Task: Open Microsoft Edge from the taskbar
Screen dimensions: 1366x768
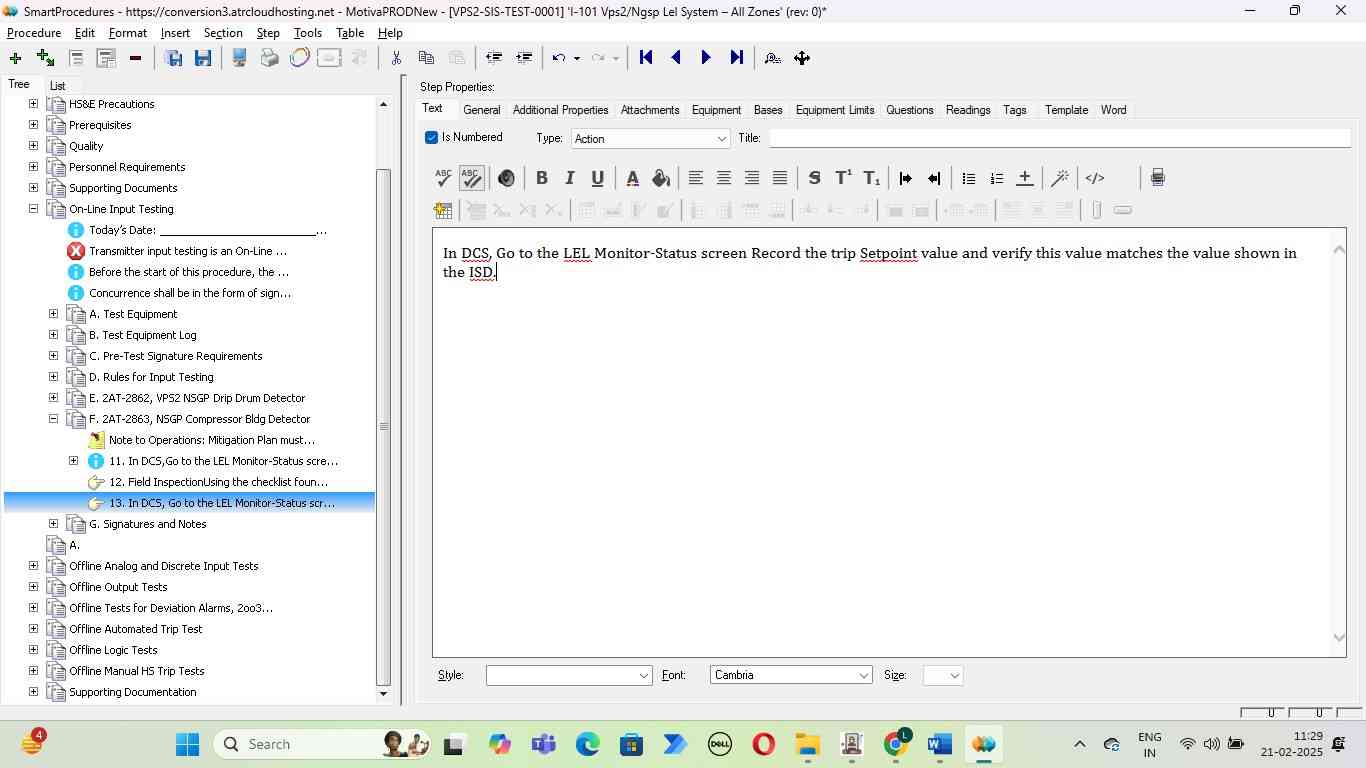Action: pos(587,745)
